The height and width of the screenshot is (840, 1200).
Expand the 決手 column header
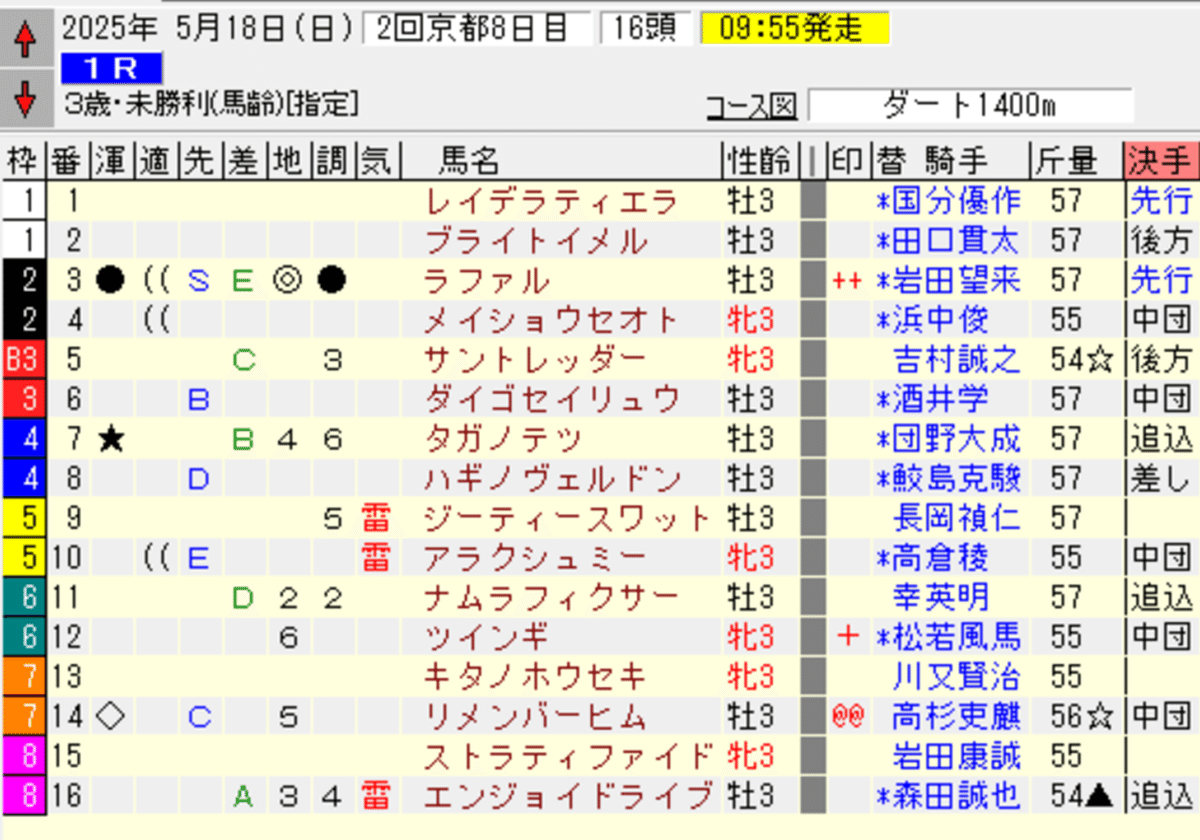(1160, 159)
